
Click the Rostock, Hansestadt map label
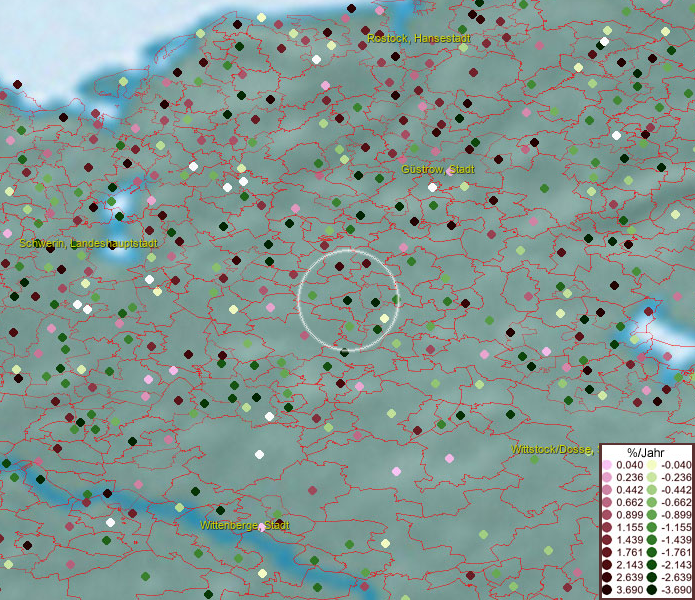419,39
